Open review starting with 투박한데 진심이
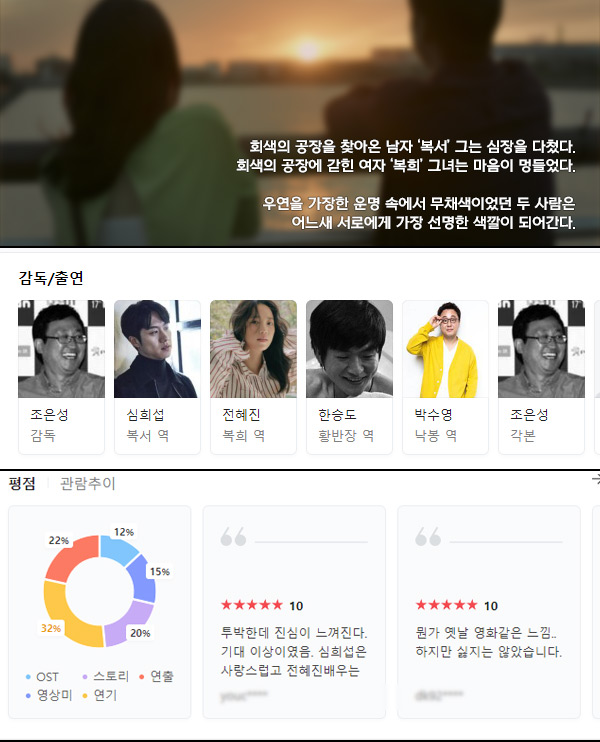Image resolution: width=600 pixels, height=742 pixels. tap(294, 612)
